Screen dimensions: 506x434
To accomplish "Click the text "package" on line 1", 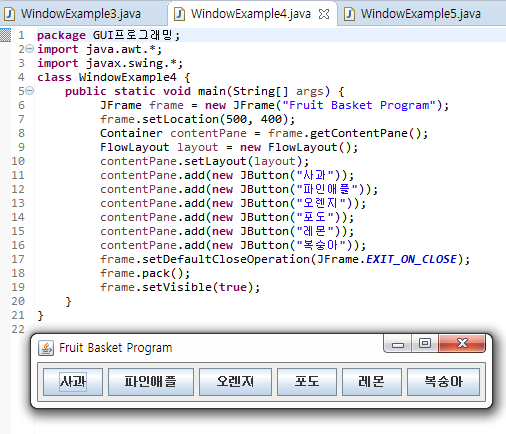I will point(61,35).
